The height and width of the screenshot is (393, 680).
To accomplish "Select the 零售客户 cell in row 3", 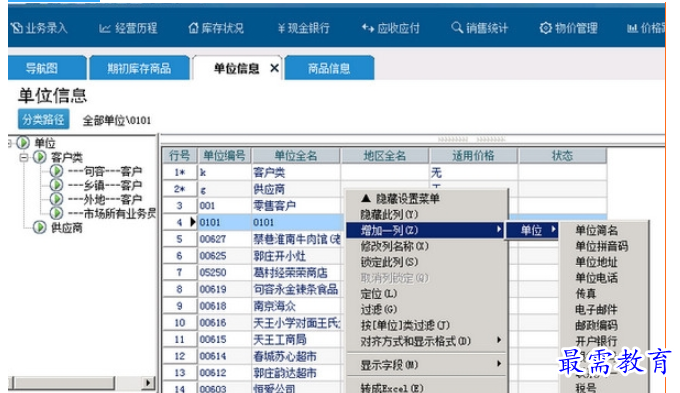I will (x=296, y=206).
